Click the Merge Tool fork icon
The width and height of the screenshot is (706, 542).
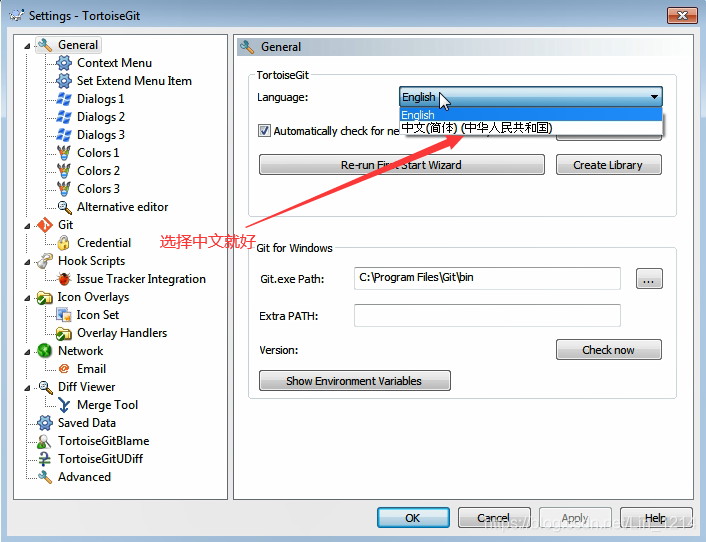coord(64,405)
